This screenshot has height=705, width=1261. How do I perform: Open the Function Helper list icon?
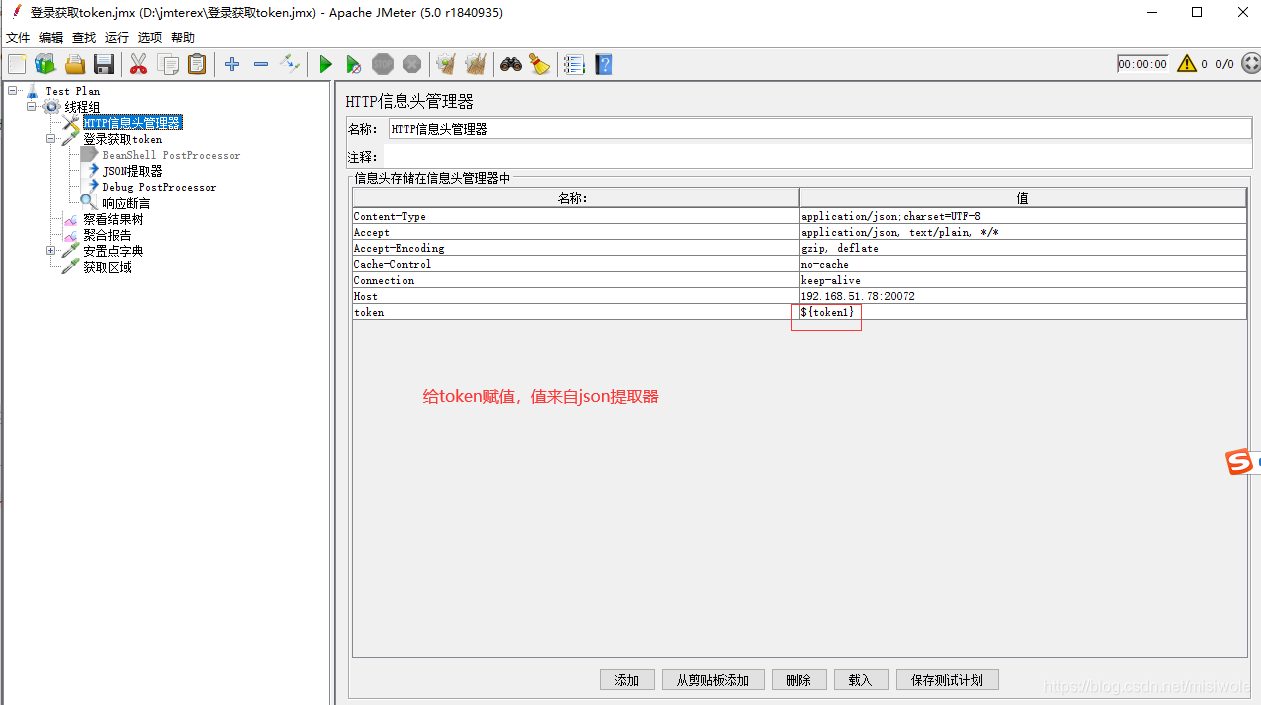pyautogui.click(x=574, y=64)
